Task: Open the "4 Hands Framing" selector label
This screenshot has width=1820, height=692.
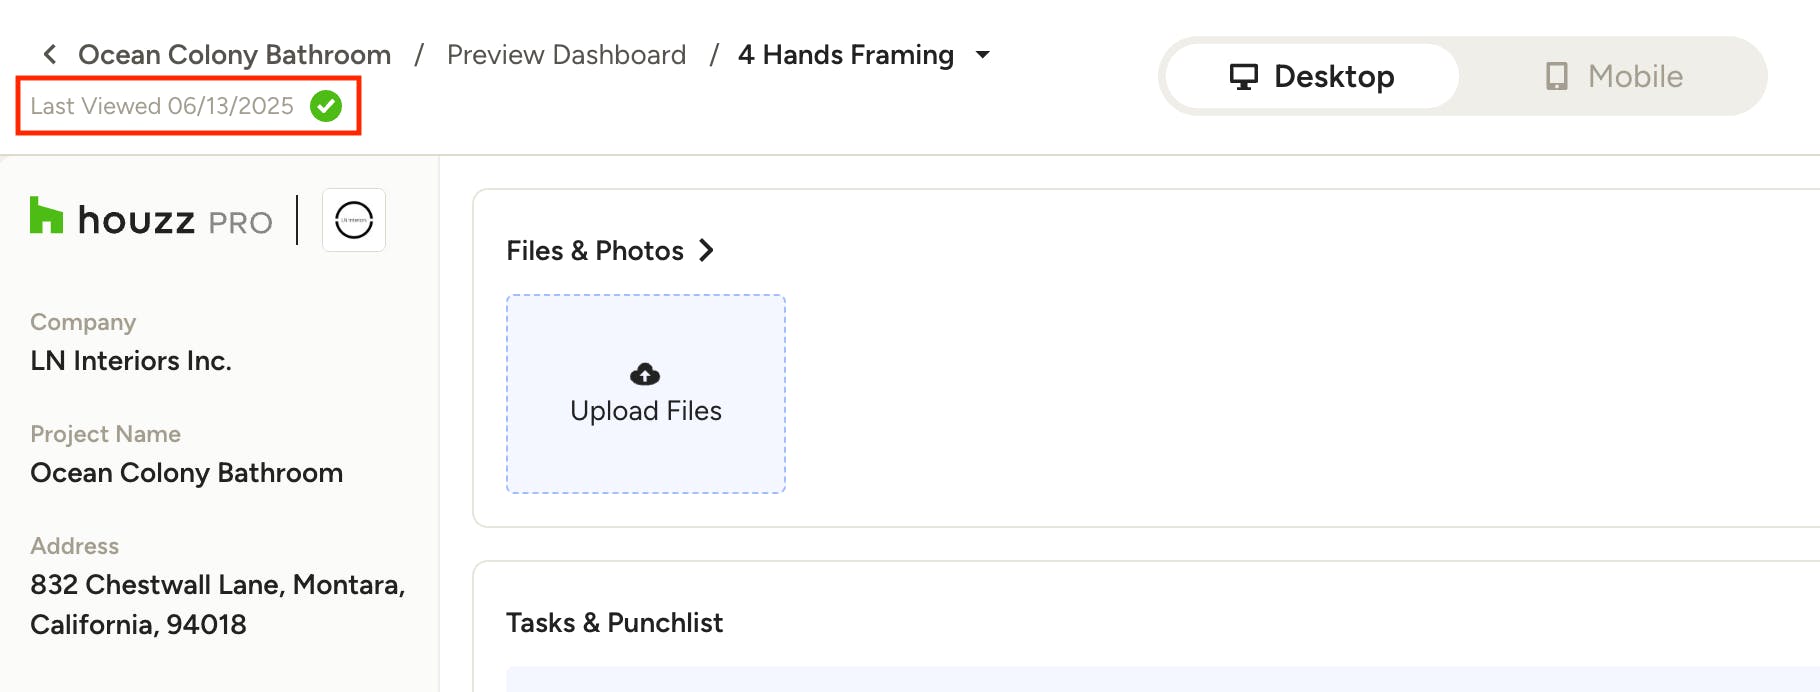Action: pos(846,55)
